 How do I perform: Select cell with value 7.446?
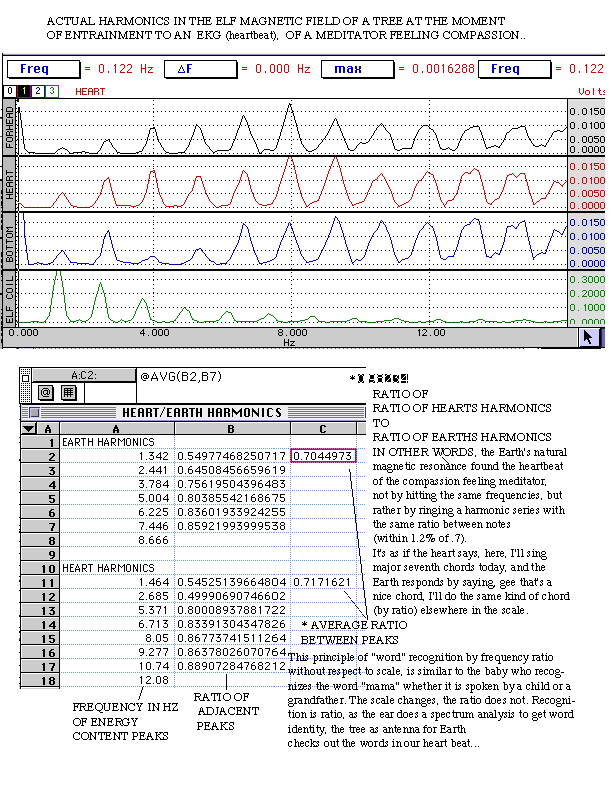point(117,526)
